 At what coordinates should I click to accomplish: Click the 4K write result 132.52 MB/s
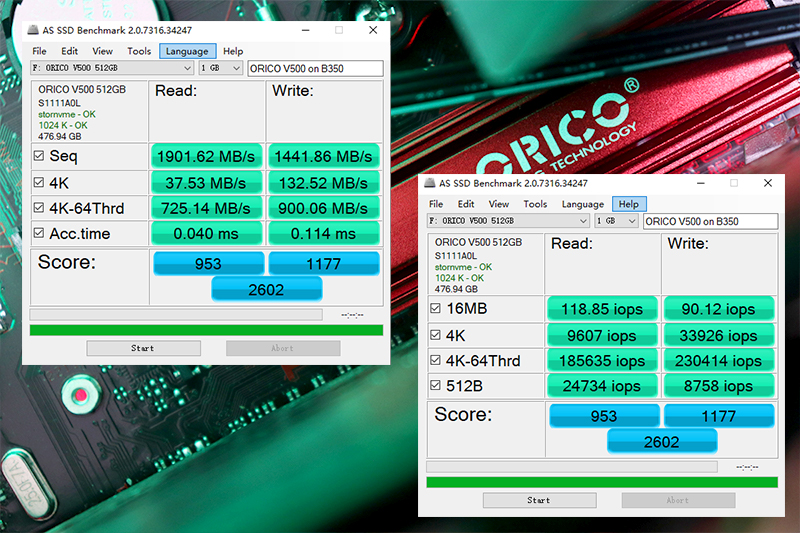pos(323,183)
